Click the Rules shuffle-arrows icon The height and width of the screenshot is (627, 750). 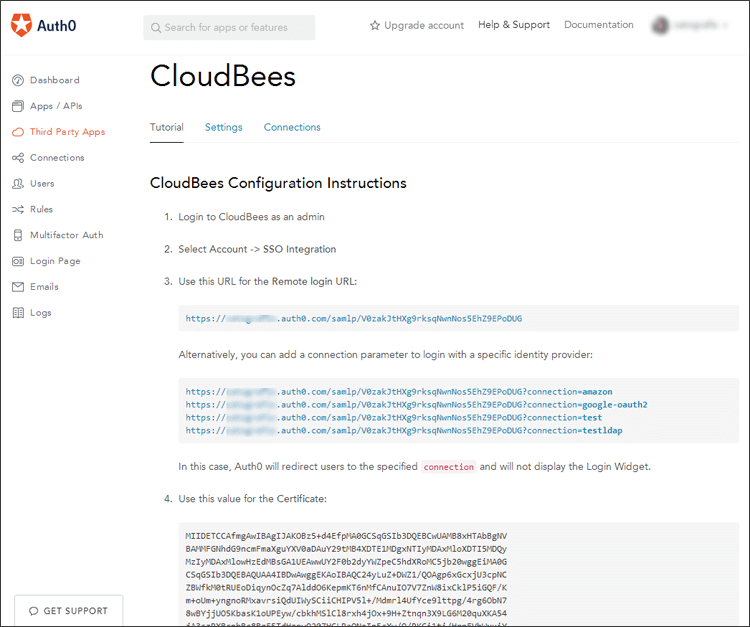pos(18,209)
